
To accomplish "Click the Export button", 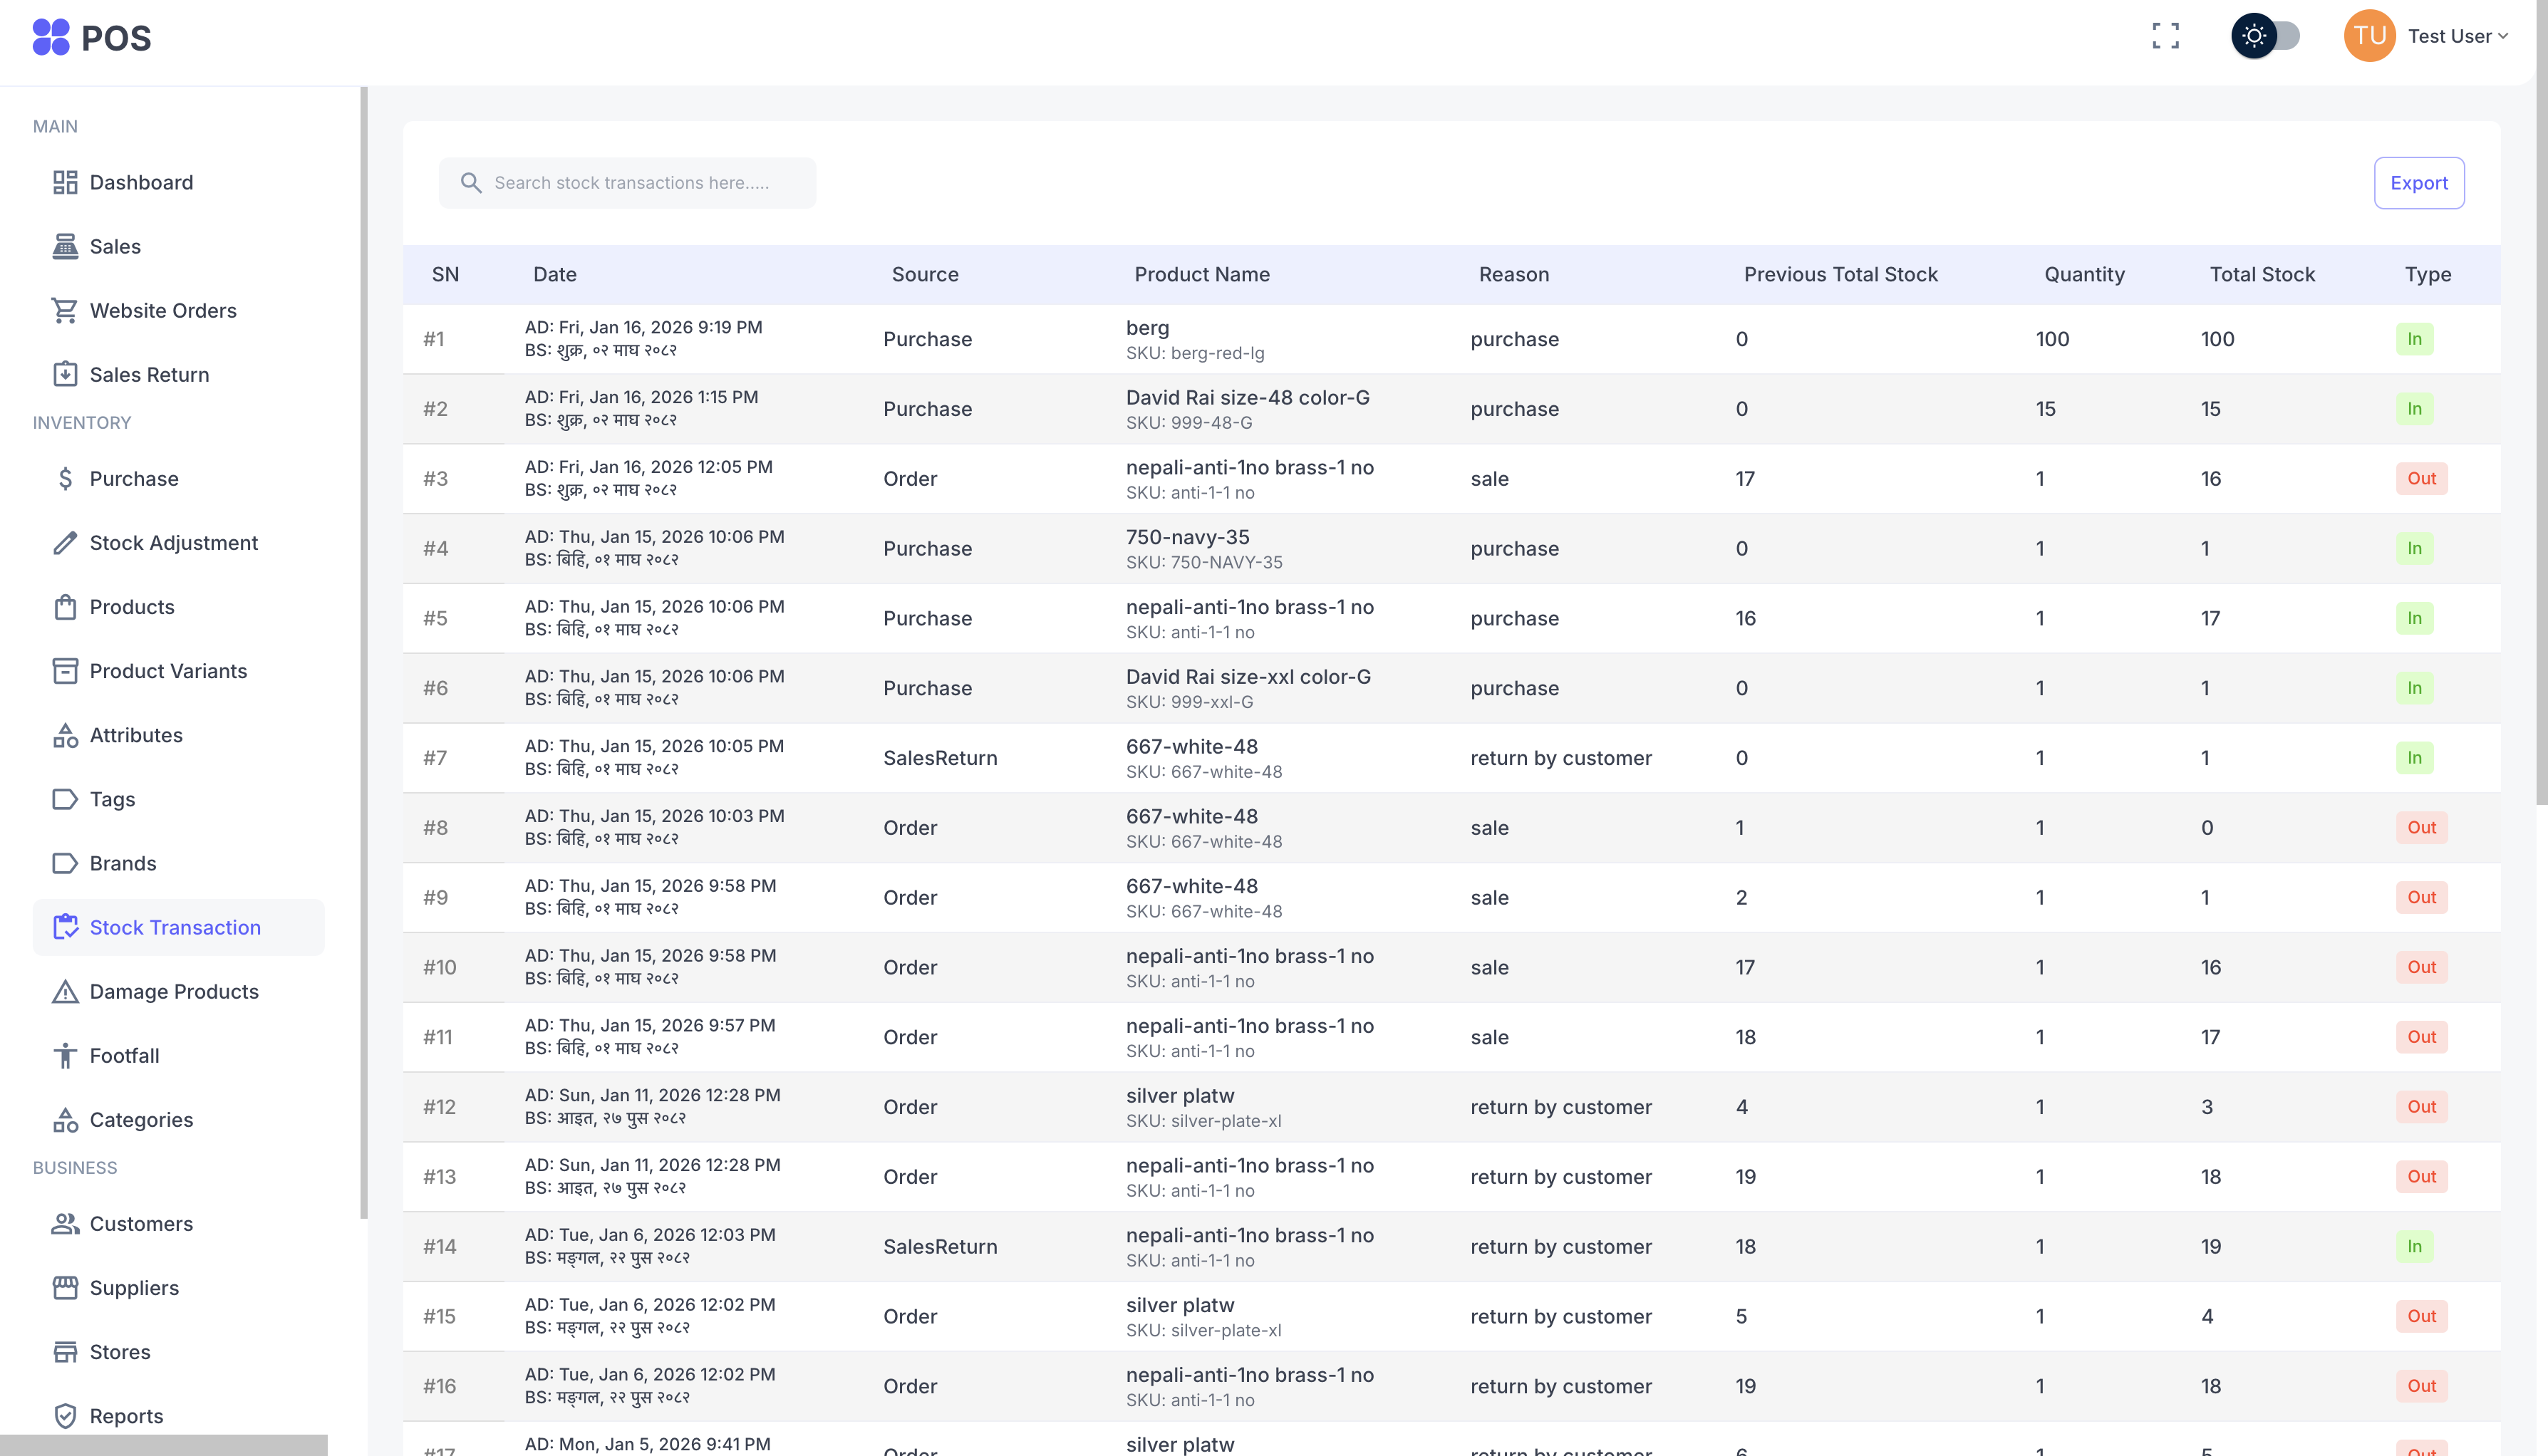I will tap(2419, 183).
